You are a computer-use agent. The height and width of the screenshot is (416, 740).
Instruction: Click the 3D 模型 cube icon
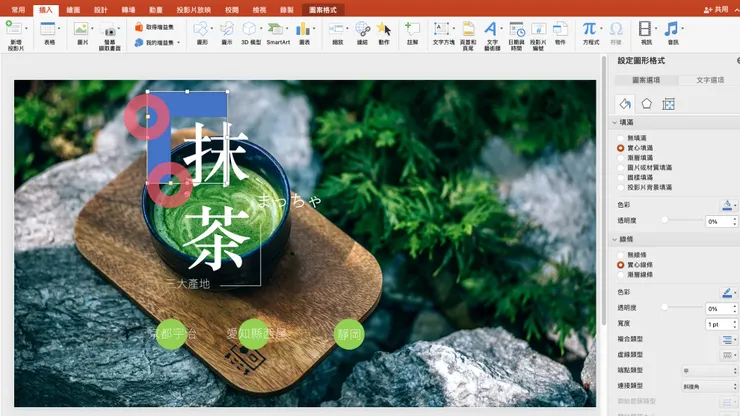(x=249, y=29)
